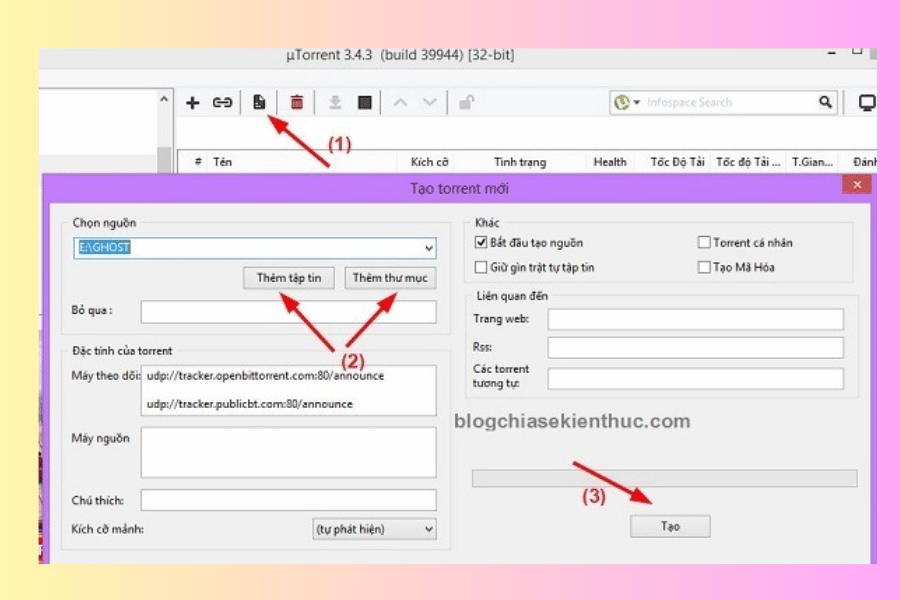Screen dimensions: 900x600
Task: Click the Start download arrow icon
Action: [x=336, y=102]
